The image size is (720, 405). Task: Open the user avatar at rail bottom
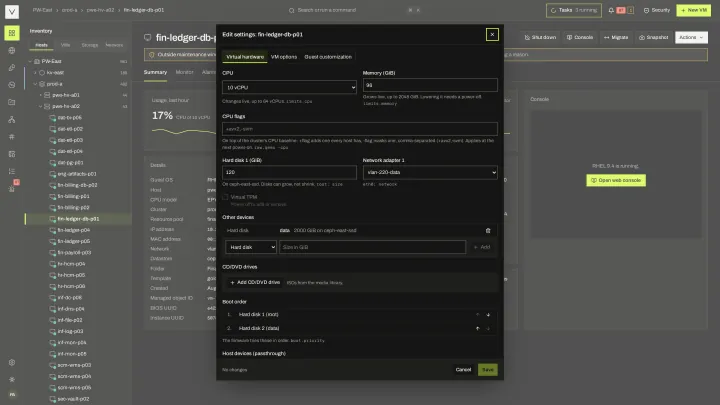tap(12, 394)
